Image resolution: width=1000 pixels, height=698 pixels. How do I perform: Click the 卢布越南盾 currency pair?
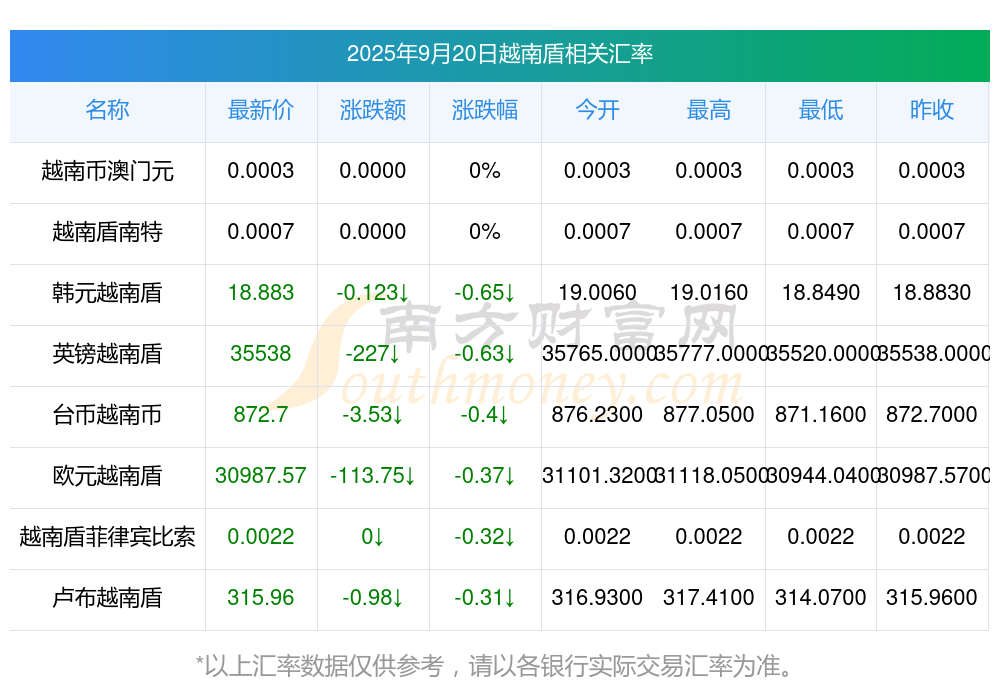click(x=107, y=598)
